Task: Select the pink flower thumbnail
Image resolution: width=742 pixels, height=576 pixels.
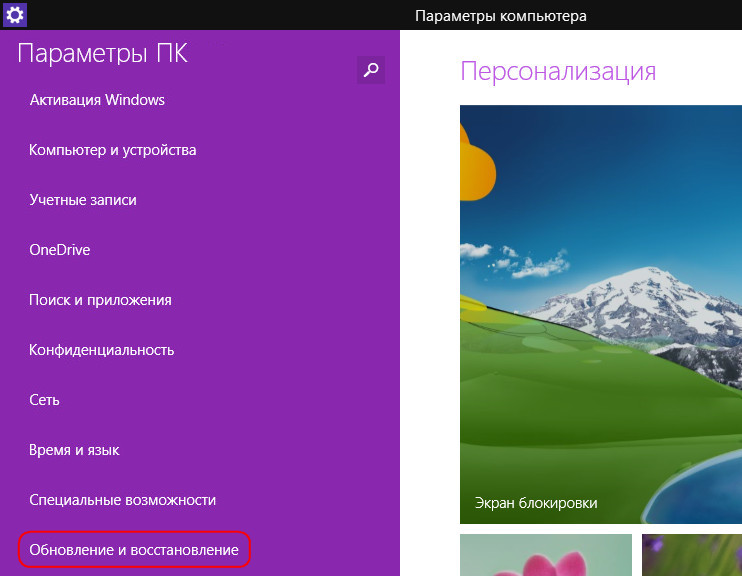Action: click(546, 555)
